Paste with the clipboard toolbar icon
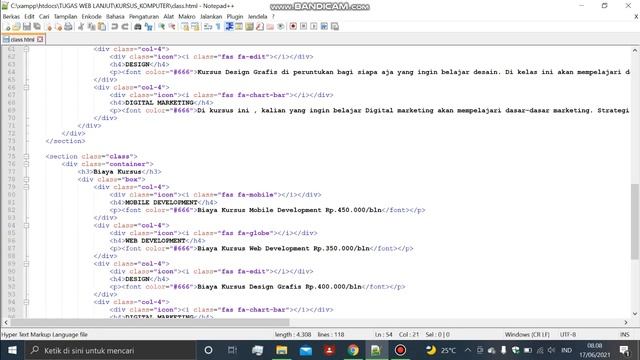640x360 pixels. pos(102,27)
